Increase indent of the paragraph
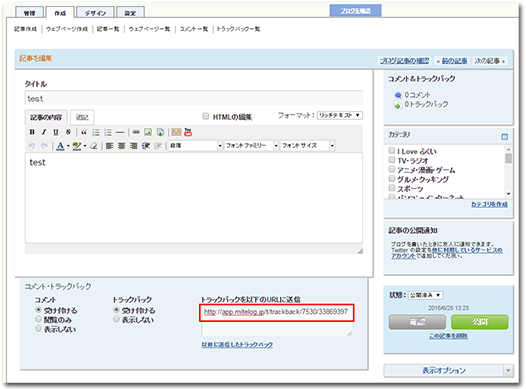The width and height of the screenshot is (526, 389). coord(146,146)
